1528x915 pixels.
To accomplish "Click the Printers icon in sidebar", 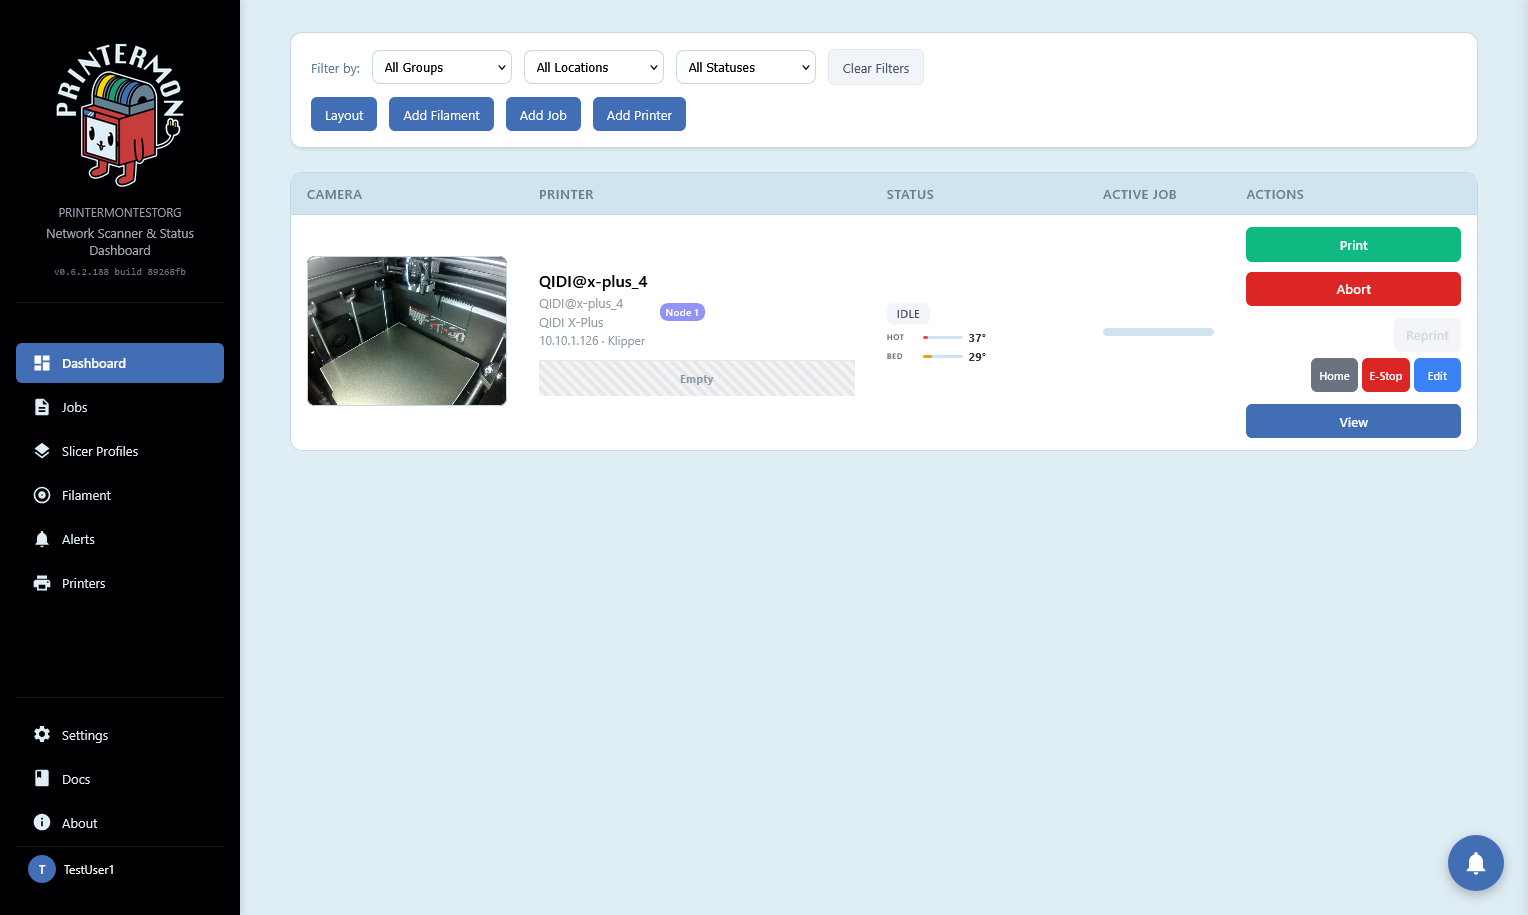I will coord(42,583).
